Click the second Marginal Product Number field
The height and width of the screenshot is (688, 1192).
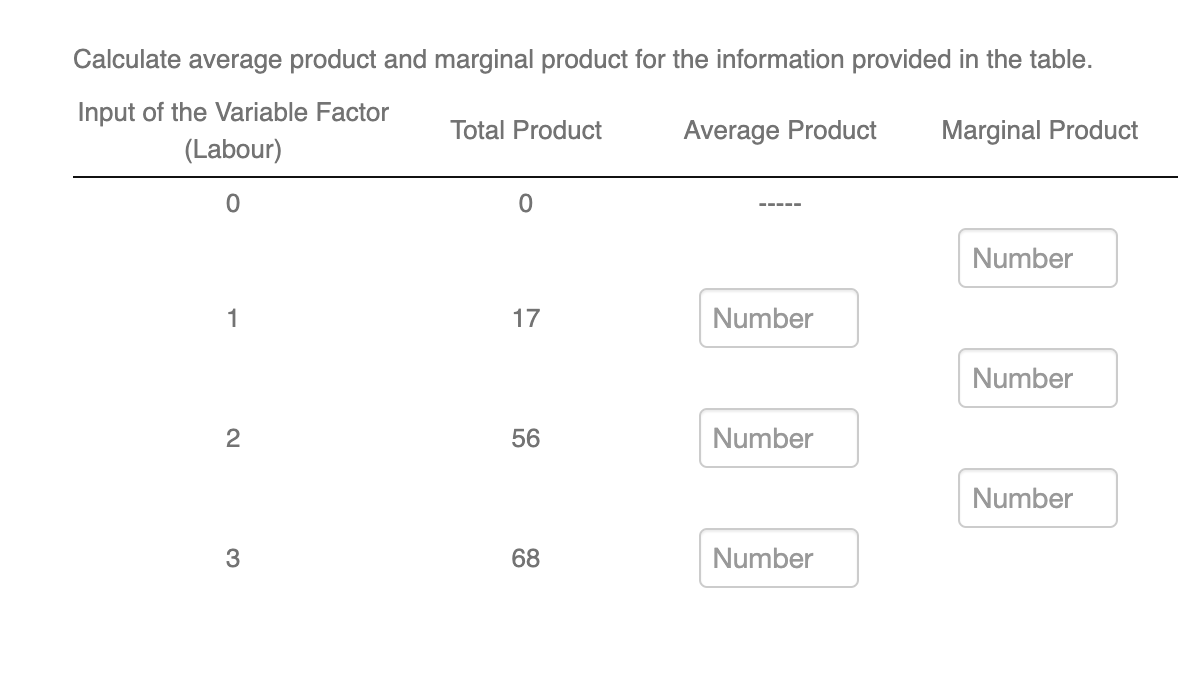(1037, 378)
